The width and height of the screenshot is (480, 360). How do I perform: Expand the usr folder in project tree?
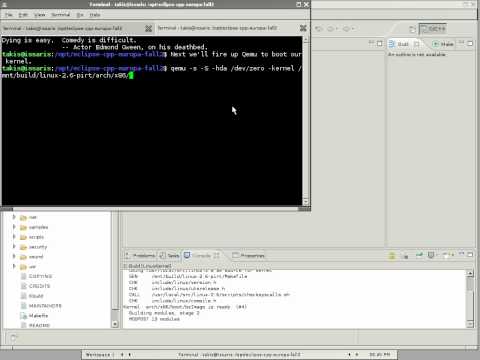(x=14, y=266)
